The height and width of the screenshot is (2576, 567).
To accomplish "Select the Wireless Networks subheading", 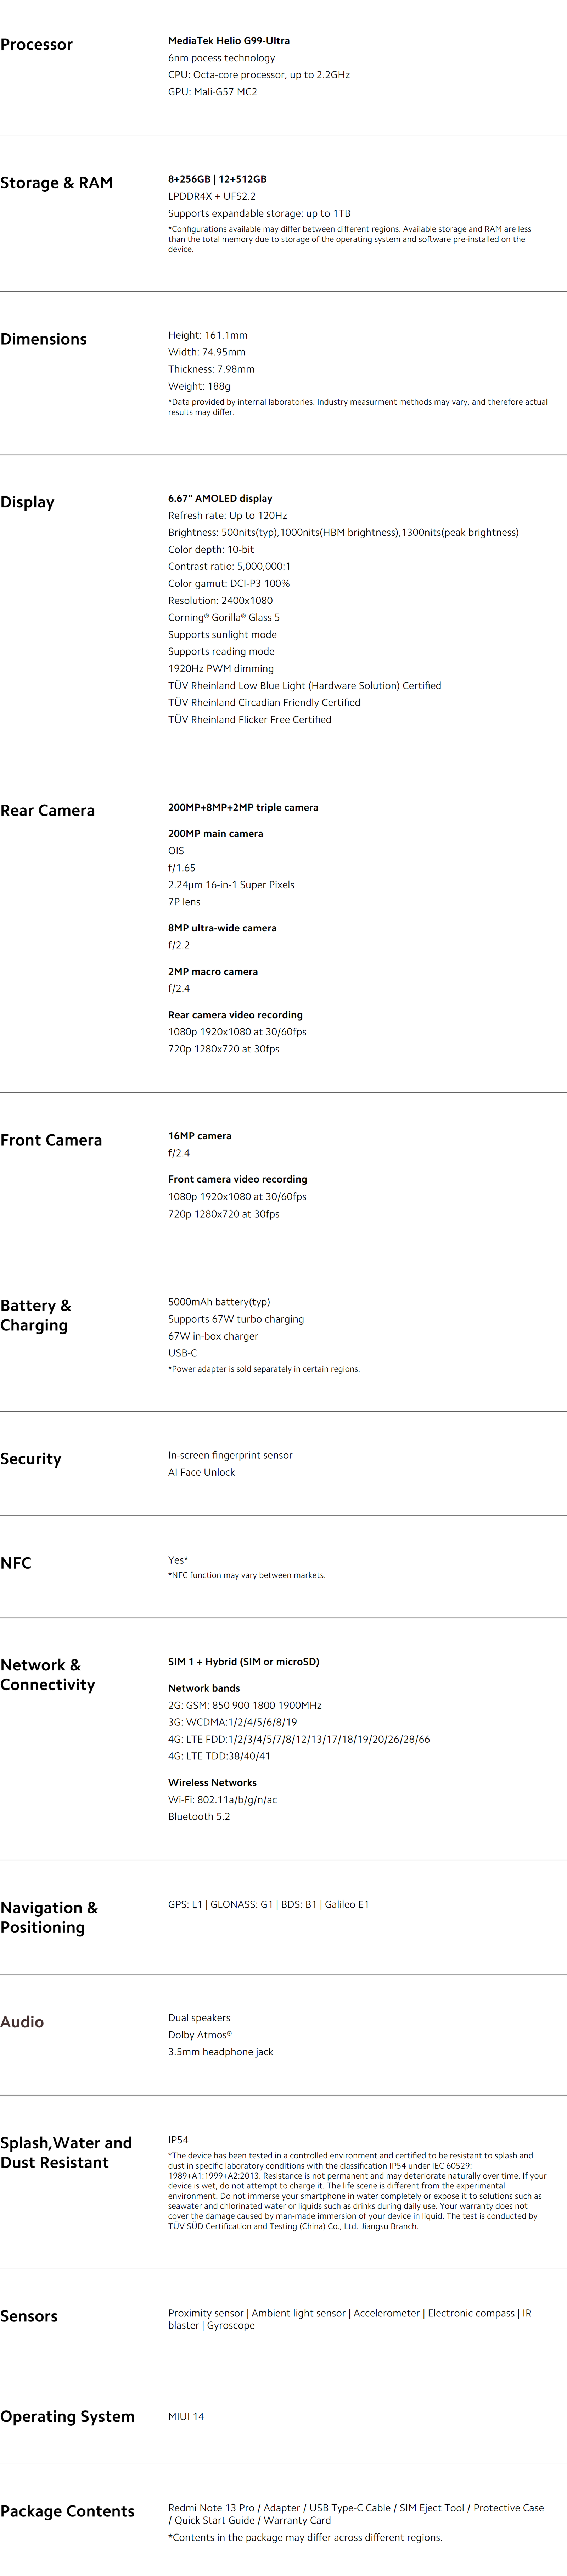I will [212, 1782].
